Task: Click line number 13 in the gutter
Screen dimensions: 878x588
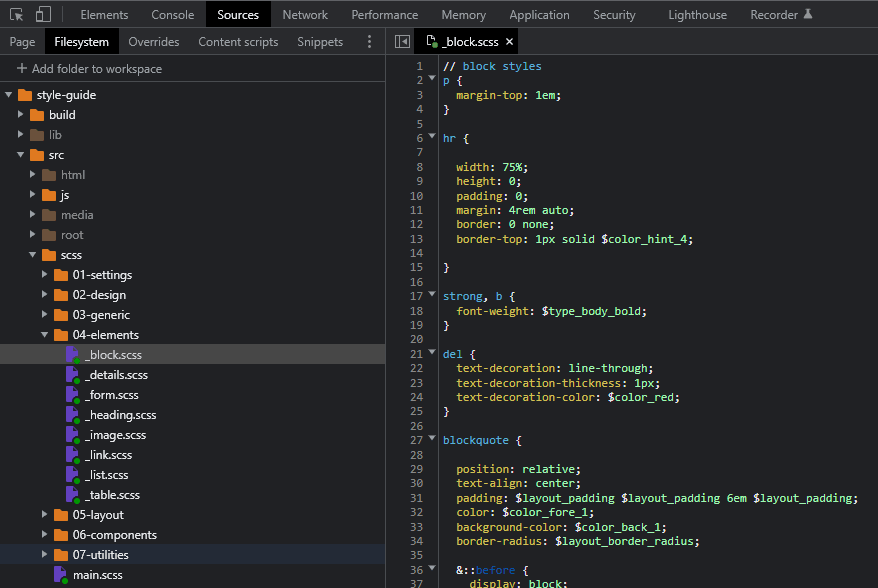Action: point(417,239)
